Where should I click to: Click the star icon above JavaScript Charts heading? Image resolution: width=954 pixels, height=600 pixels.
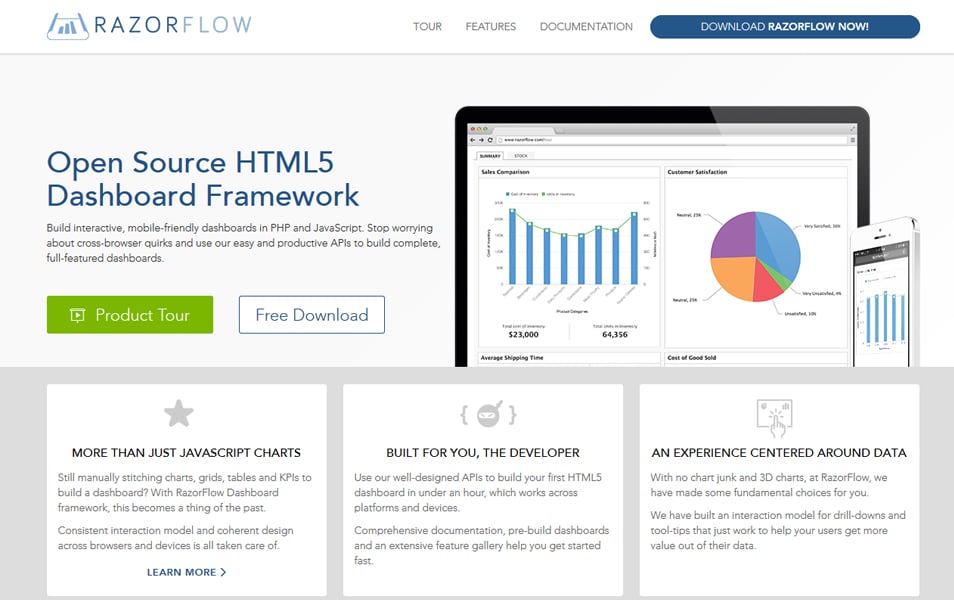click(x=178, y=413)
